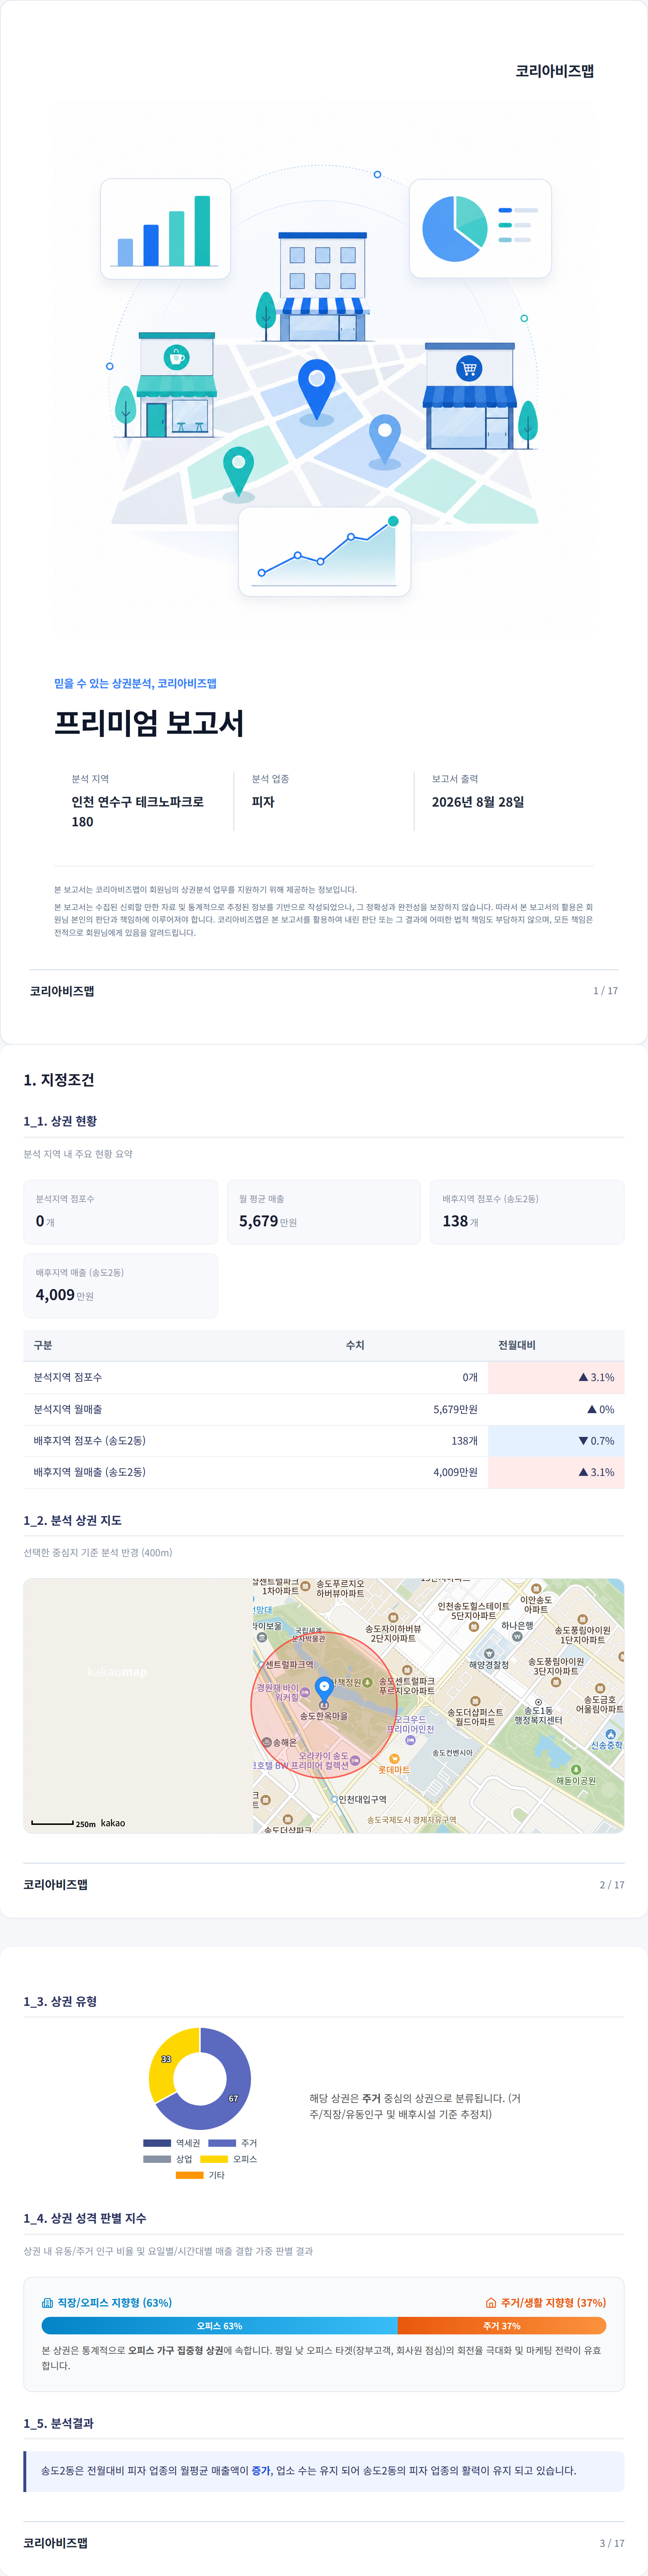648x2576 pixels.
Task: Click the pie chart card in the cover illustration
Action: tap(480, 228)
